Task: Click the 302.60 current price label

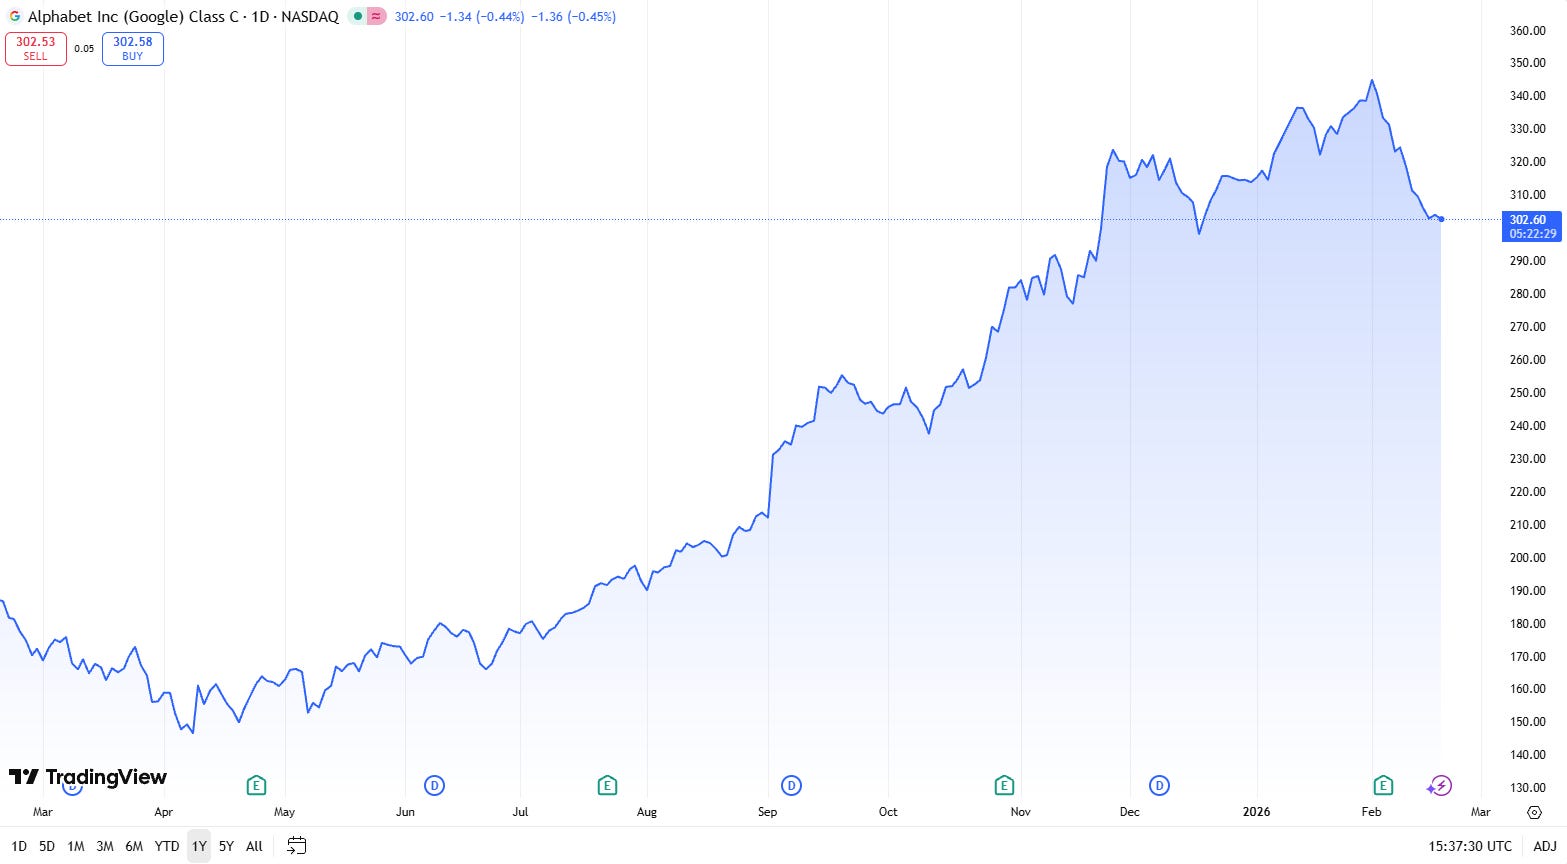Action: (x=1531, y=226)
